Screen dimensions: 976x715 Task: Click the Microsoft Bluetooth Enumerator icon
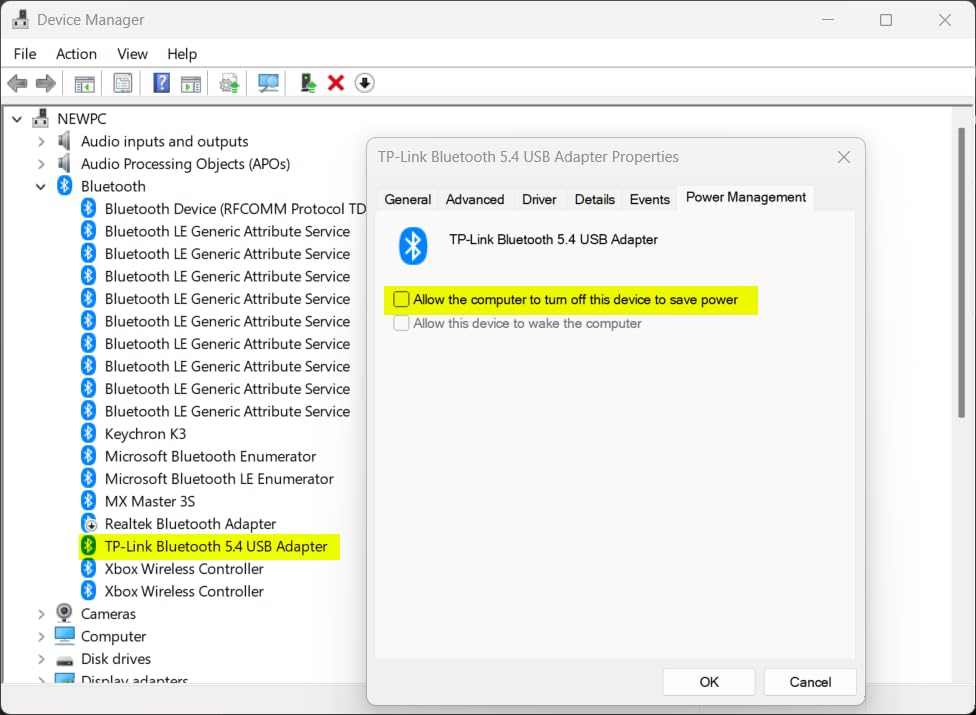point(88,456)
